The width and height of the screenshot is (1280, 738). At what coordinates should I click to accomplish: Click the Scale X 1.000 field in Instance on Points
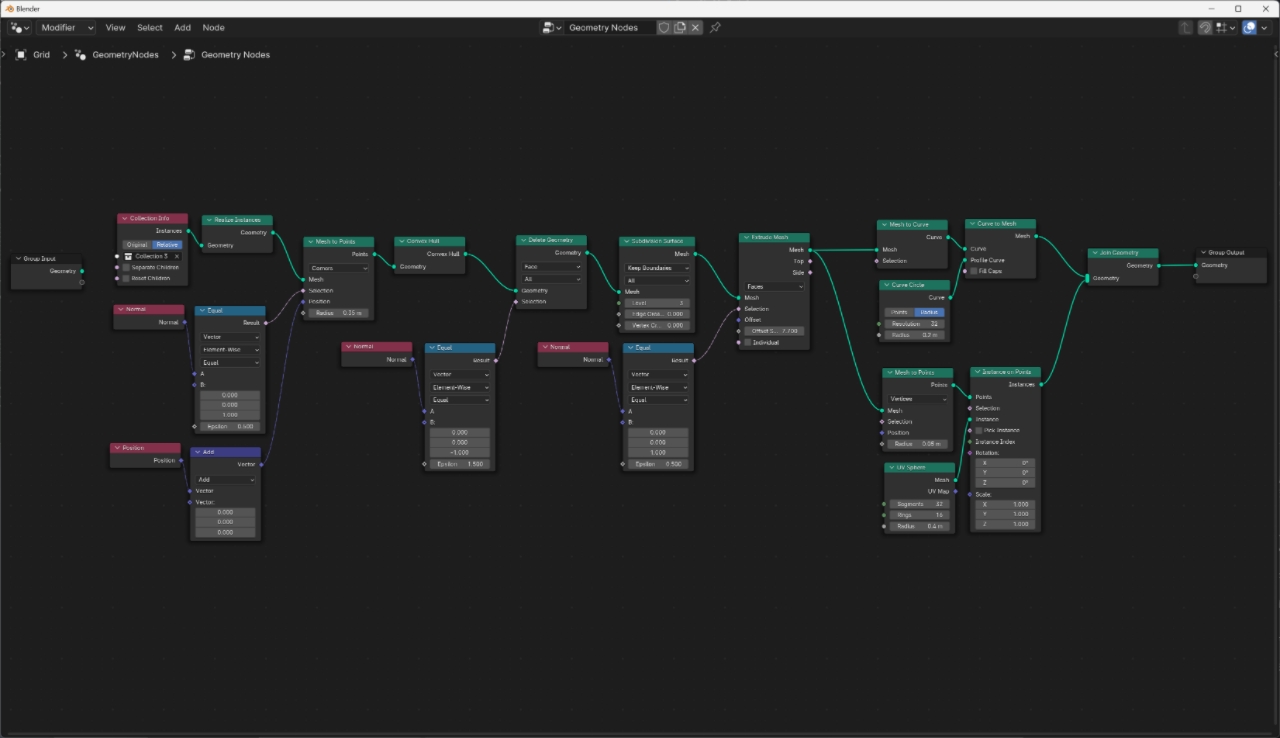click(x=1006, y=504)
